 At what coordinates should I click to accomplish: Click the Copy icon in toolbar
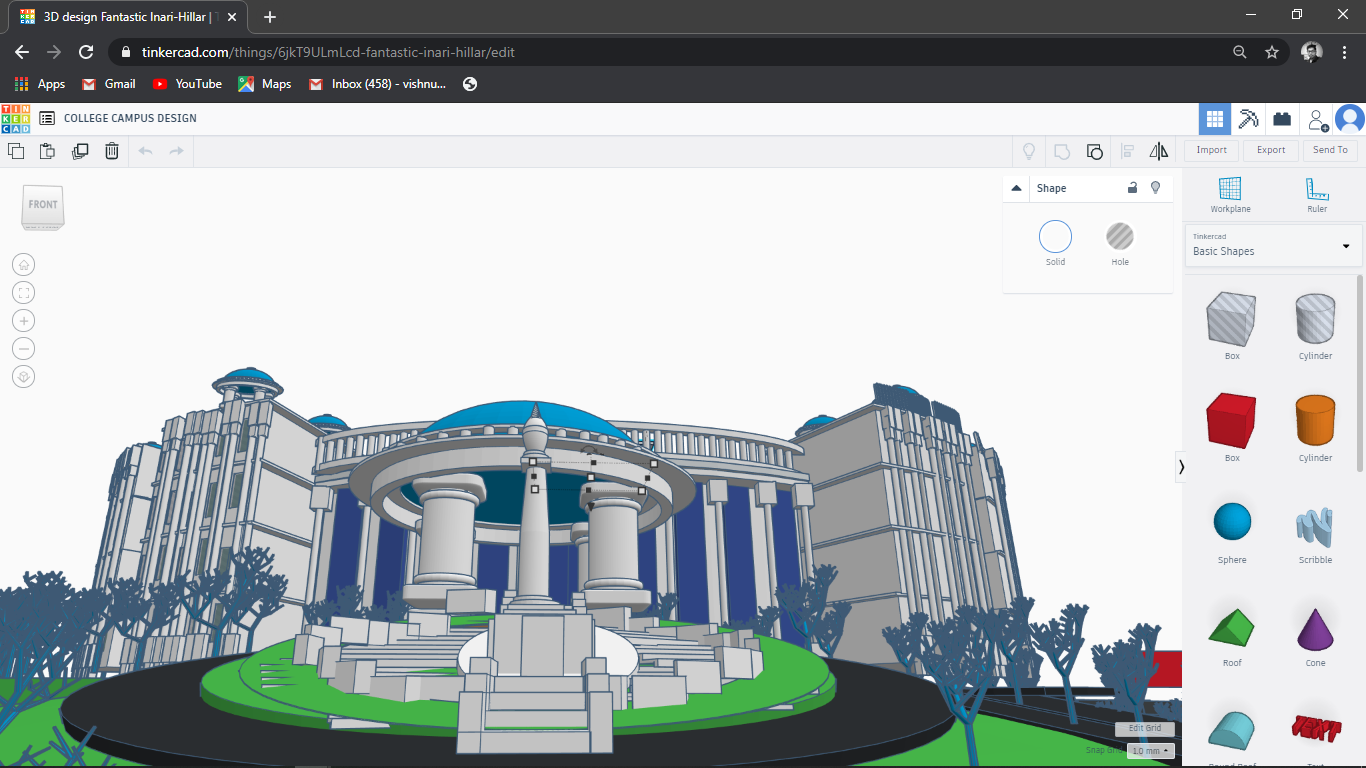click(x=16, y=151)
